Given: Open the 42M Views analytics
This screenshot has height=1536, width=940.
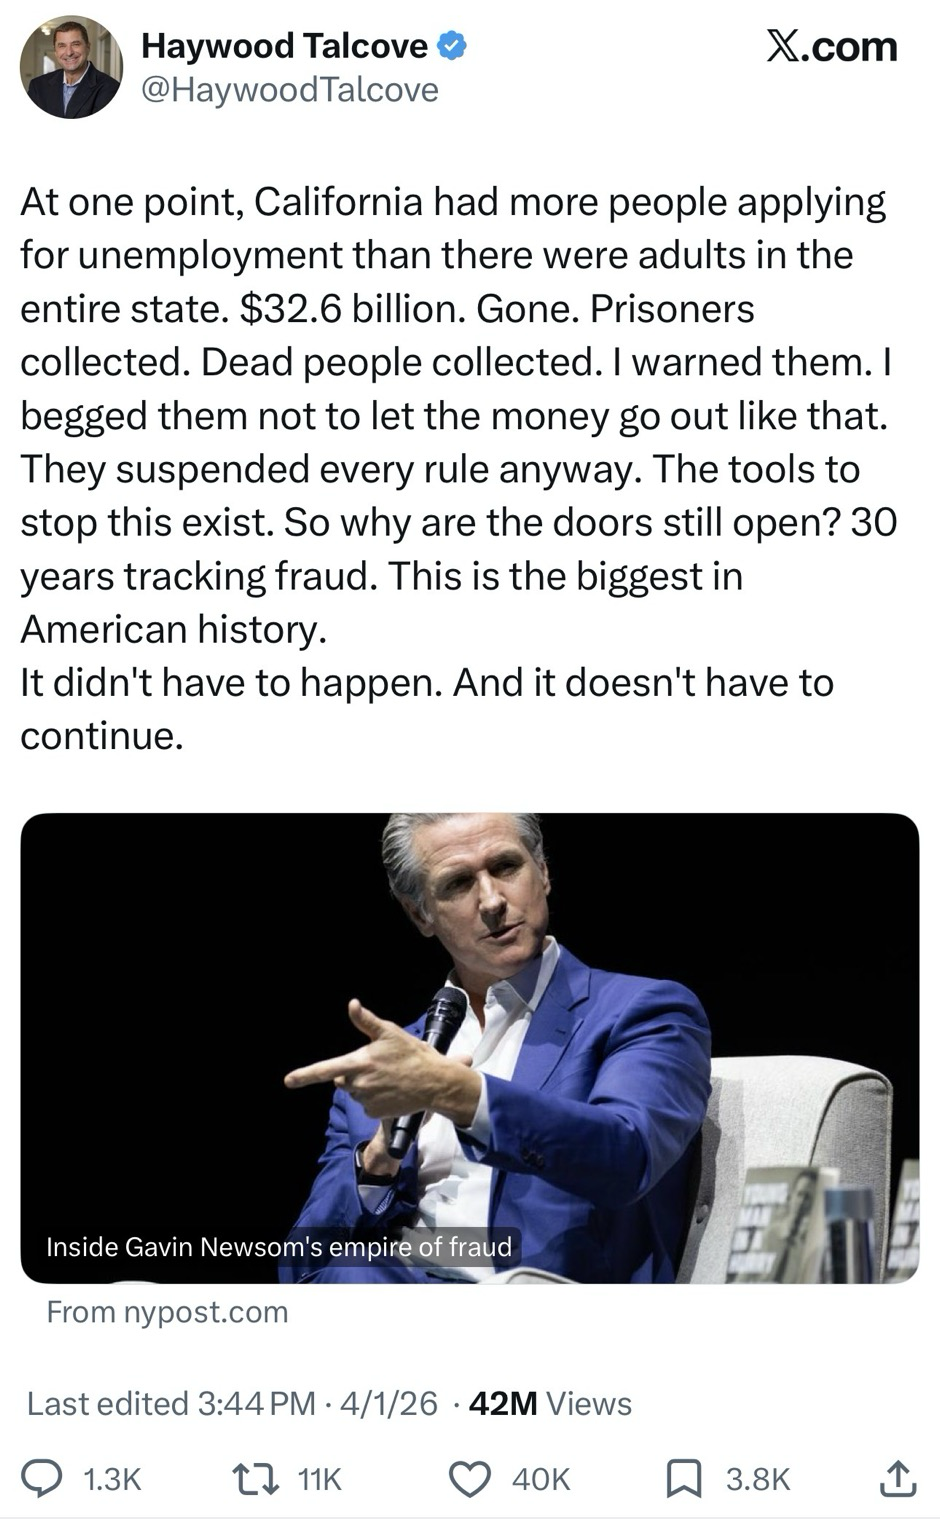Looking at the screenshot, I should coord(550,1403).
